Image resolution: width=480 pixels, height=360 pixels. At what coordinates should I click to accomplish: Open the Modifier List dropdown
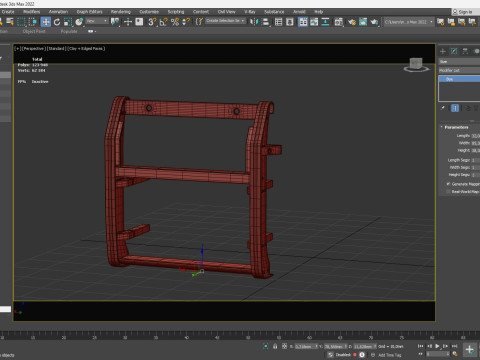click(459, 70)
